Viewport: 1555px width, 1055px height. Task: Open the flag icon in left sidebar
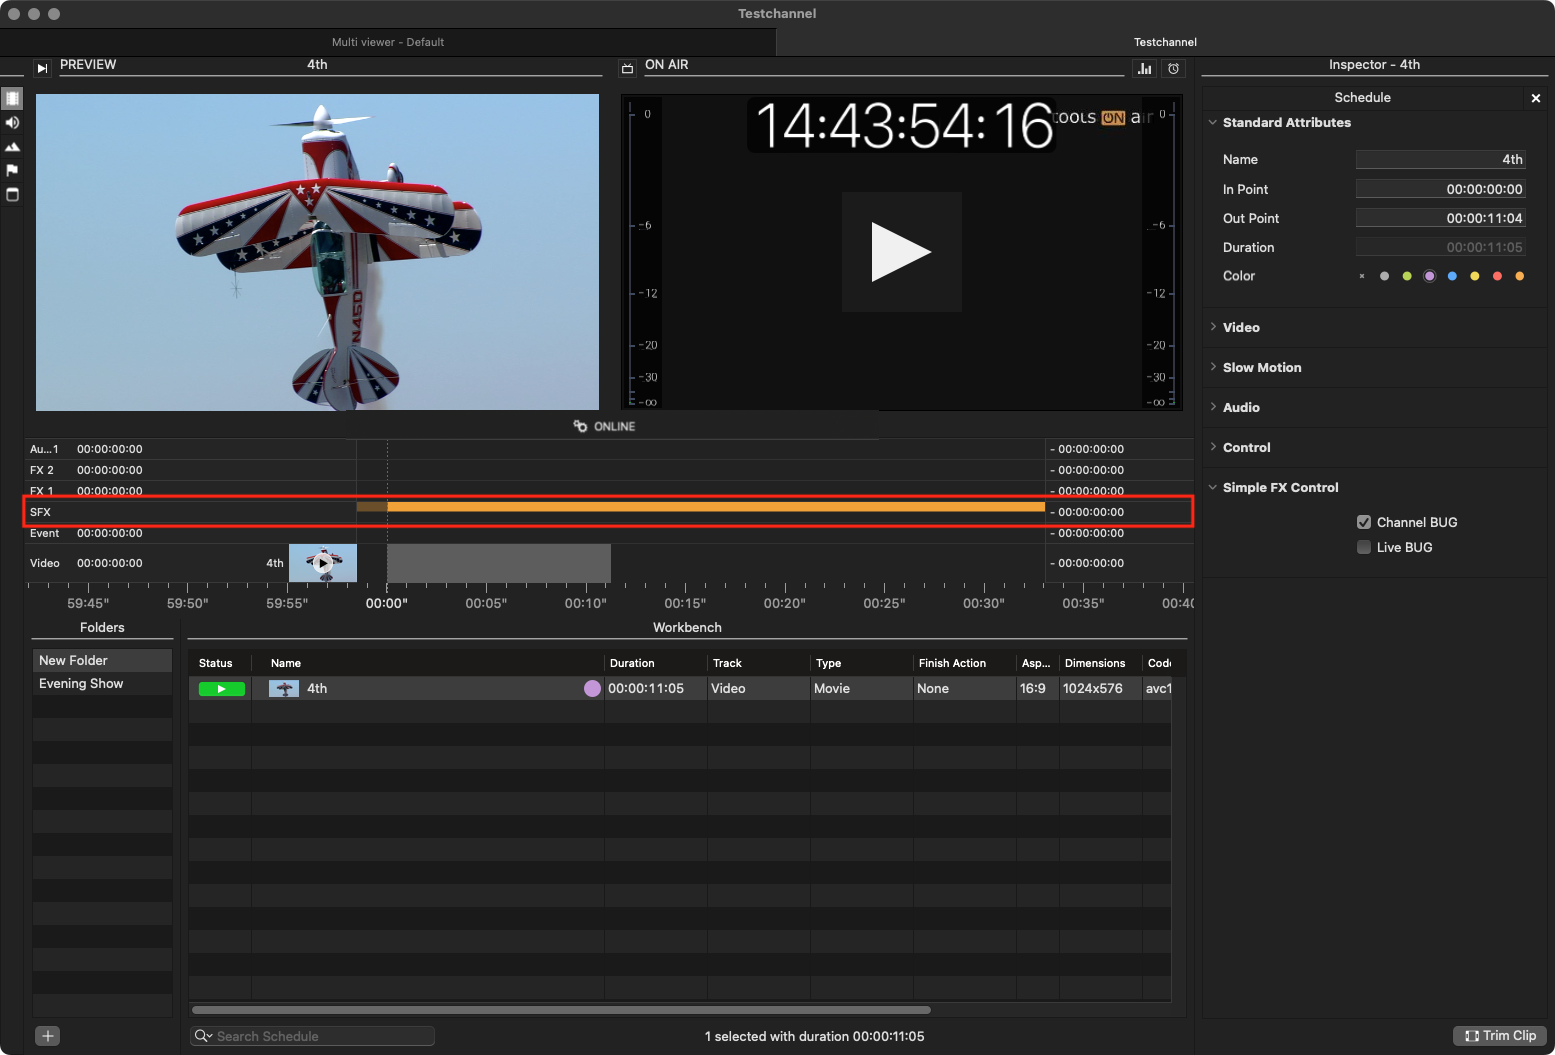[12, 170]
